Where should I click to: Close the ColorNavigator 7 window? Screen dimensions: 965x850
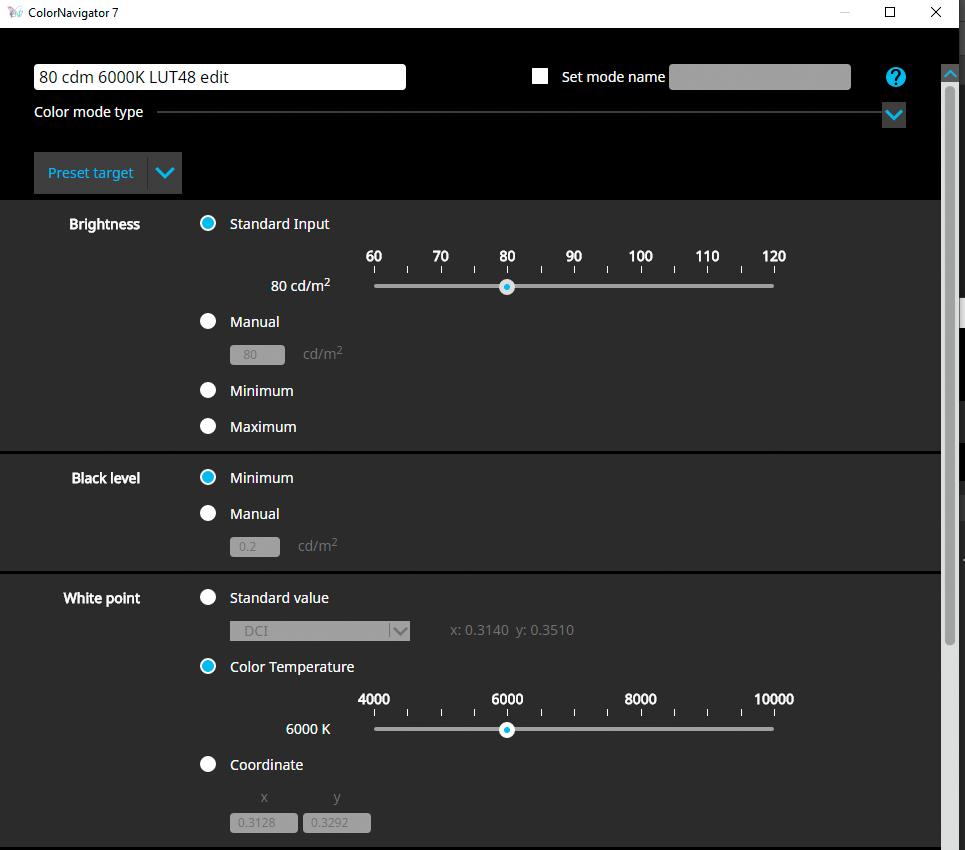[x=936, y=12]
